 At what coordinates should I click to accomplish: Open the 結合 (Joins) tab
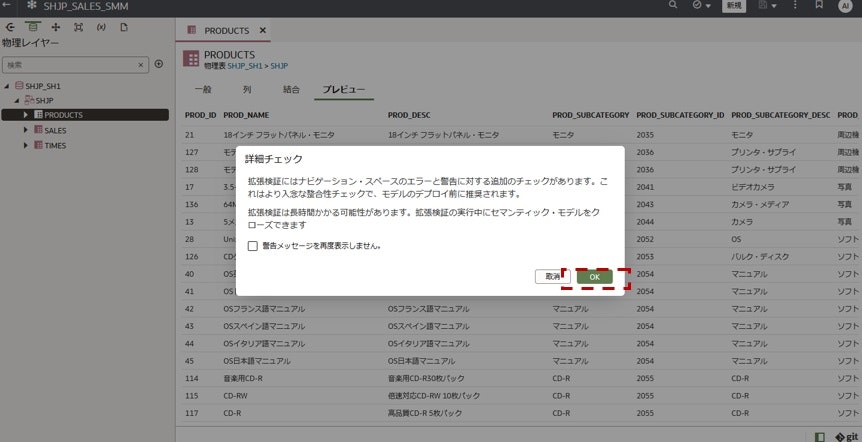291,89
